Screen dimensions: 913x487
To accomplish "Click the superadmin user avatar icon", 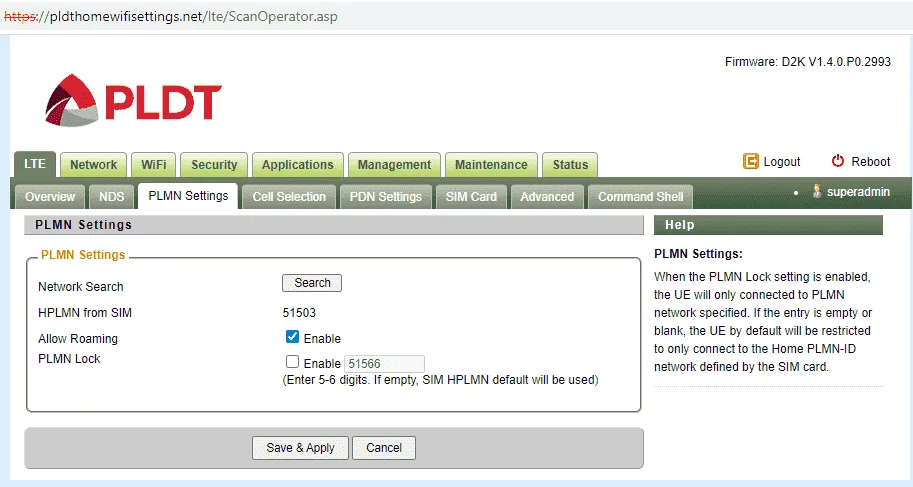I will pyautogui.click(x=817, y=191).
